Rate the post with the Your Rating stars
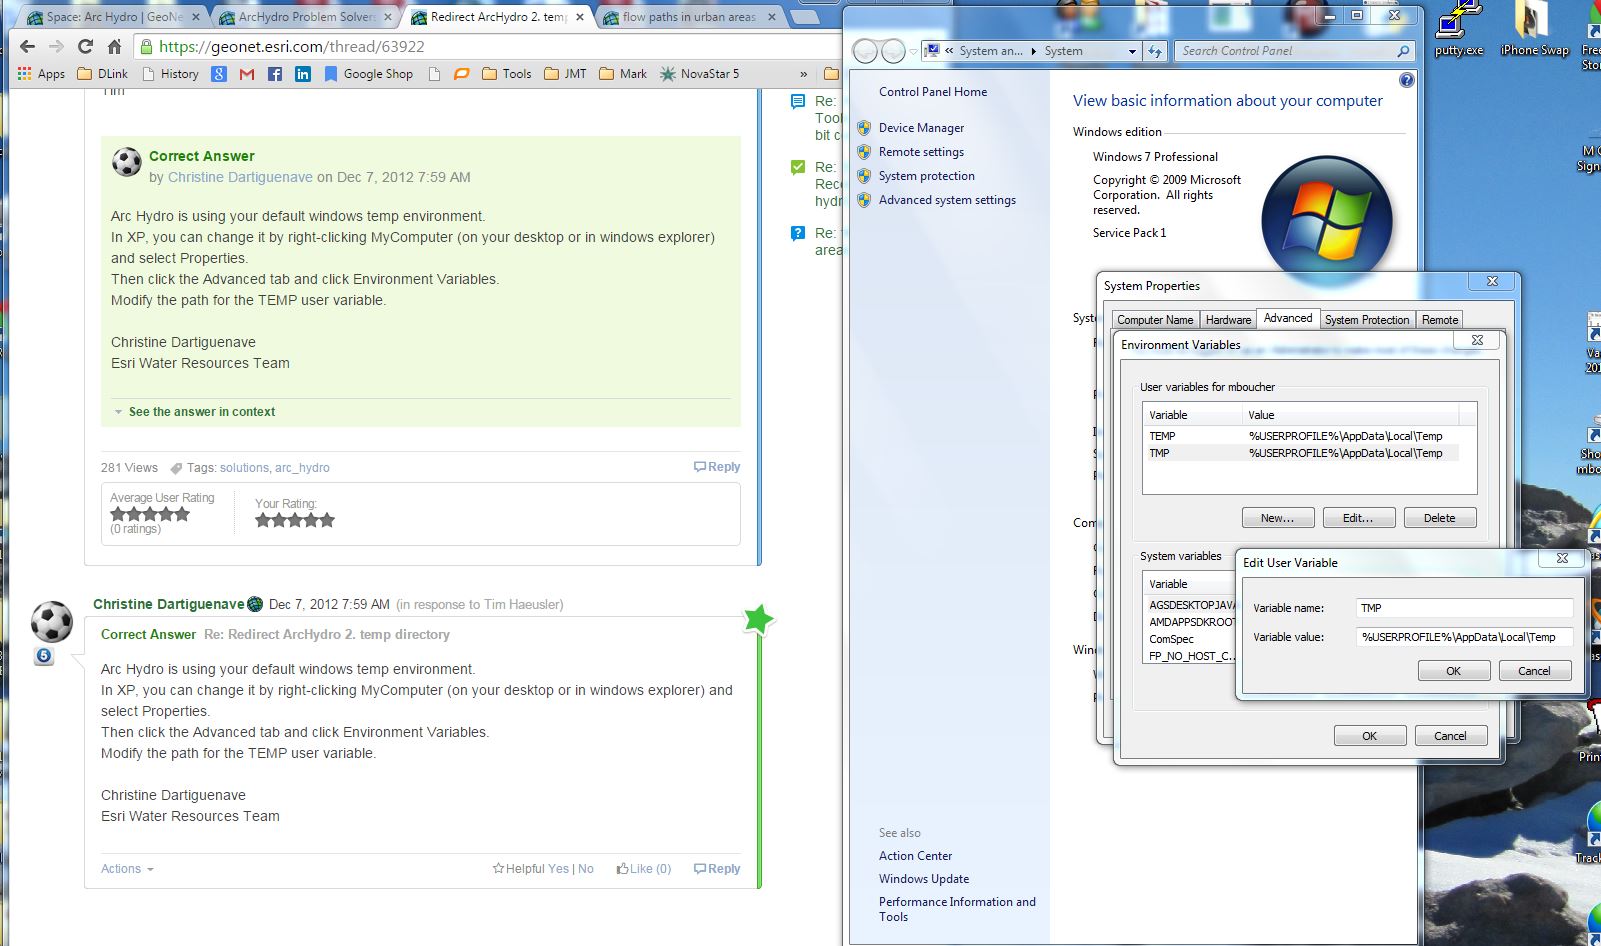Screen dimensions: 1601x946 tap(294, 520)
